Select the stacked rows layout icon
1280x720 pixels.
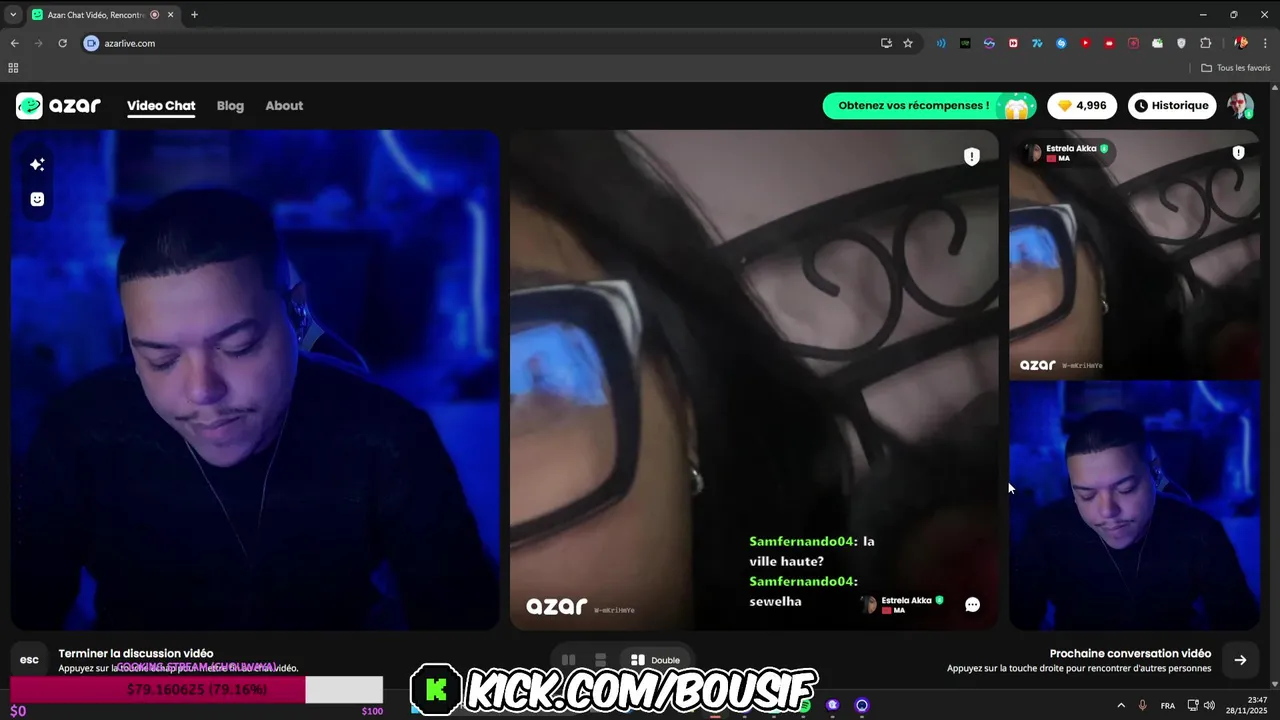click(x=600, y=660)
